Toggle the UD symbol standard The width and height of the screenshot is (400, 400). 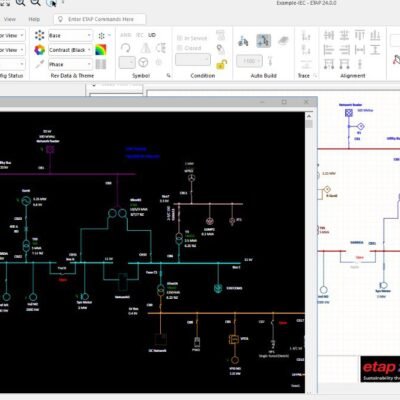pyautogui.click(x=152, y=35)
